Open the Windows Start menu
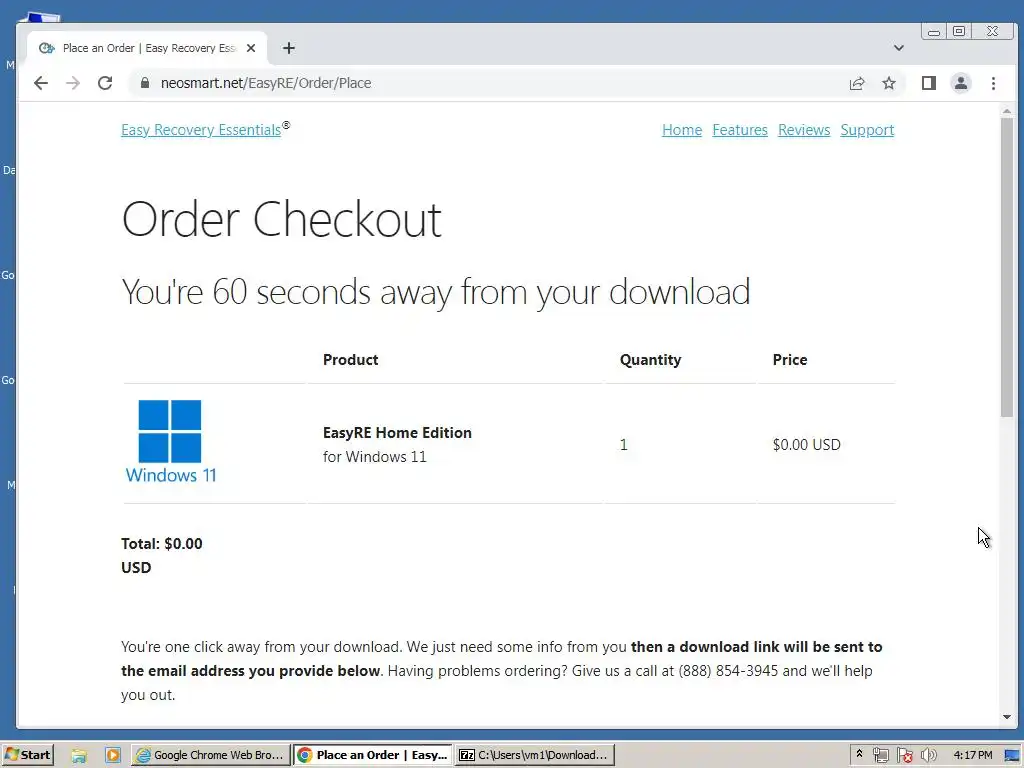This screenshot has width=1024, height=768. [27, 755]
